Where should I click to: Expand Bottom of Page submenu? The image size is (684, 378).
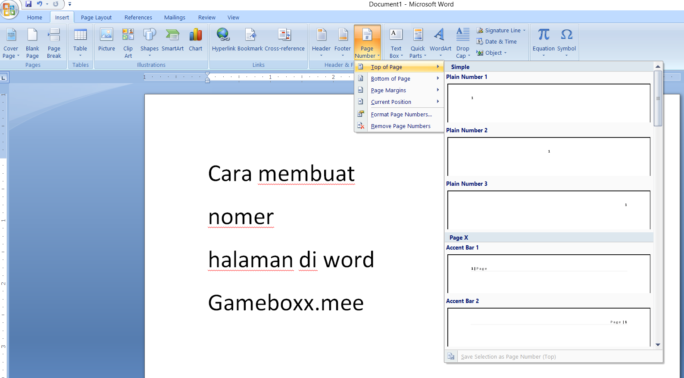[399, 78]
